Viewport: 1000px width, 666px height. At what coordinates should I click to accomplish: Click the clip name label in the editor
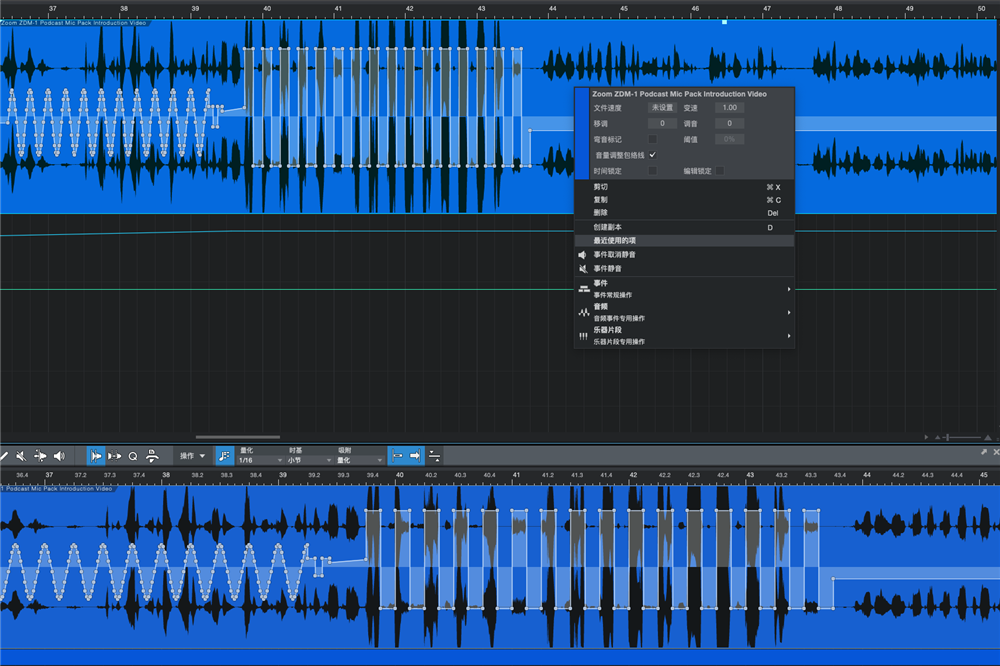57,489
